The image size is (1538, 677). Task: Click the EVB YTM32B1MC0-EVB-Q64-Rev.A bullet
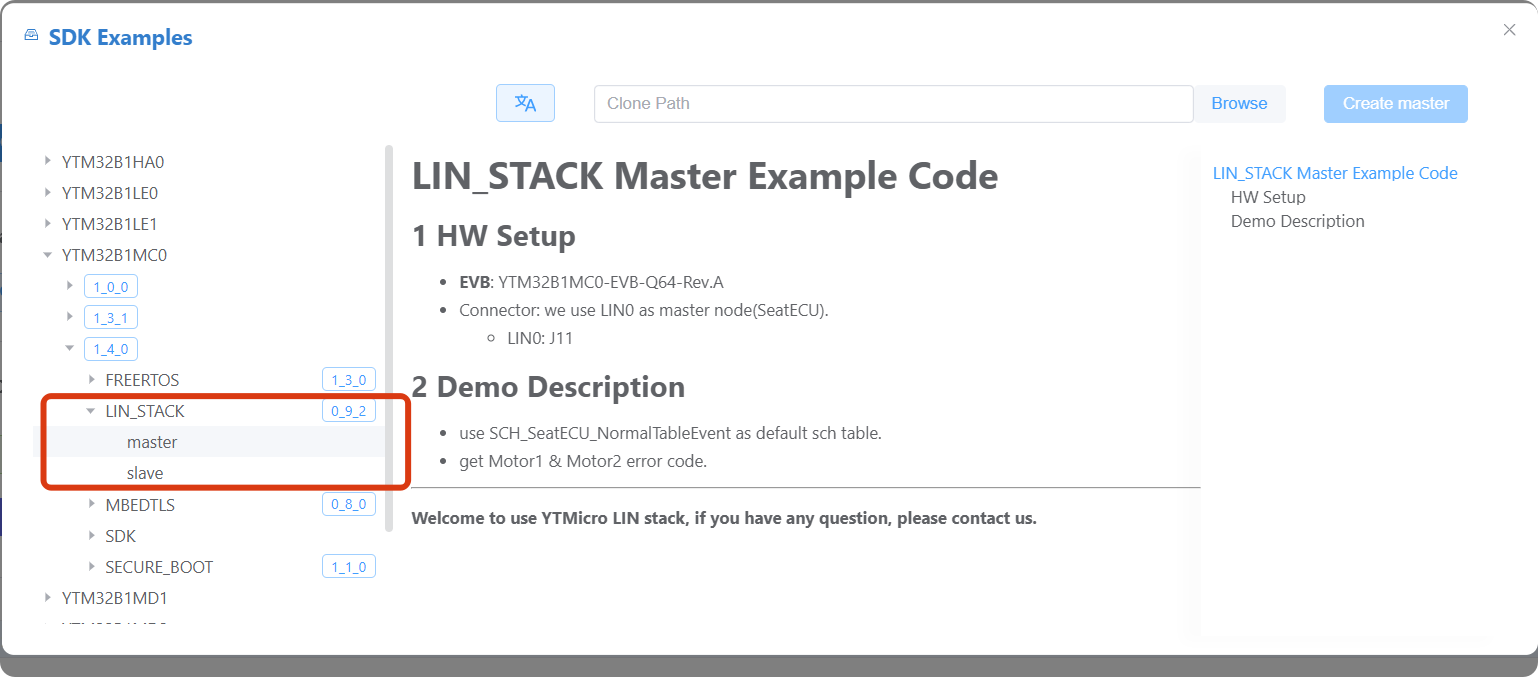click(x=591, y=282)
